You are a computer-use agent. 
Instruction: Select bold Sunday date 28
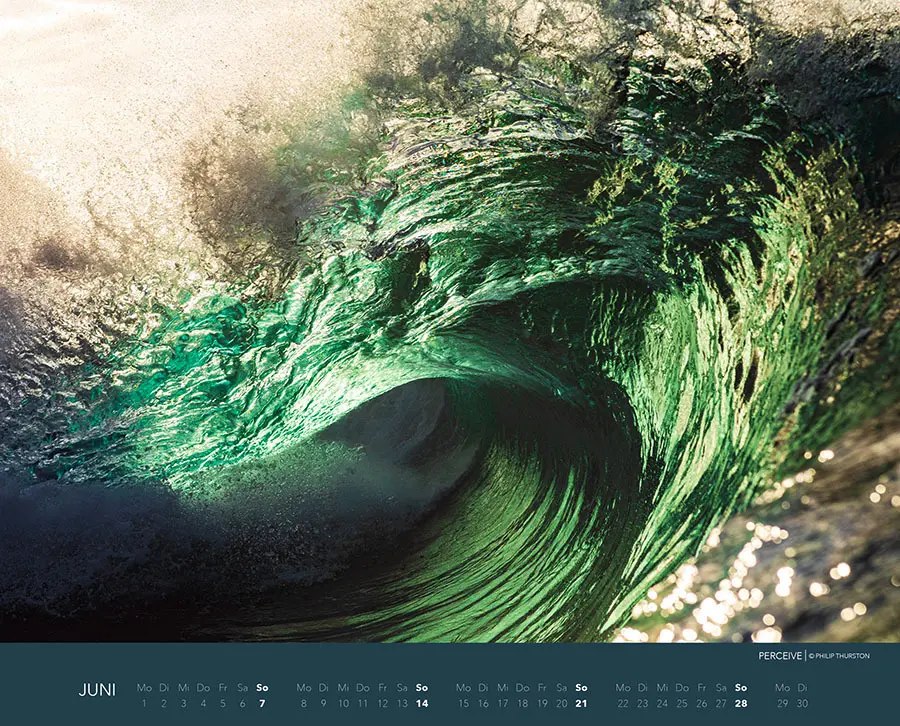[741, 703]
